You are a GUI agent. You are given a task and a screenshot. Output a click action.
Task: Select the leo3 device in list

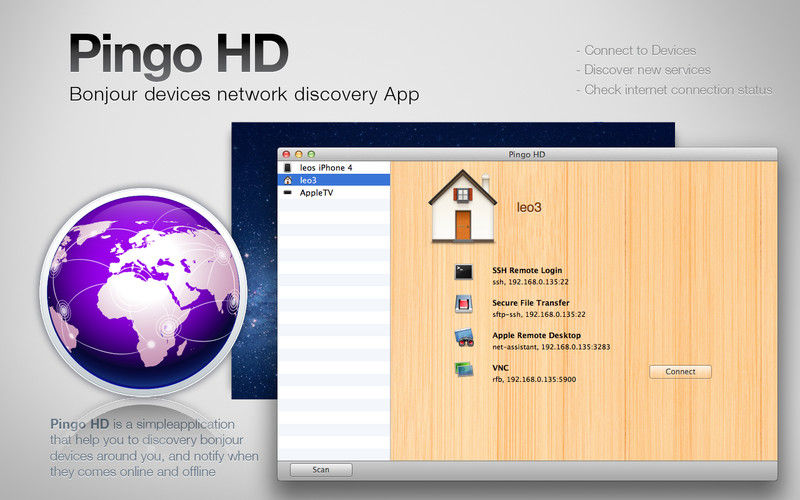[x=334, y=180]
